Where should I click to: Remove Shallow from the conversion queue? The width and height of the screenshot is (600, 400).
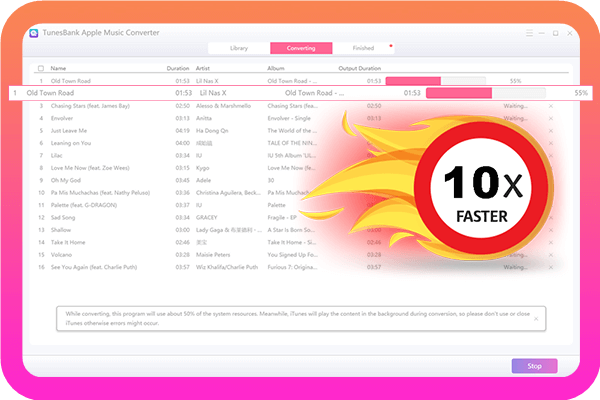551,230
